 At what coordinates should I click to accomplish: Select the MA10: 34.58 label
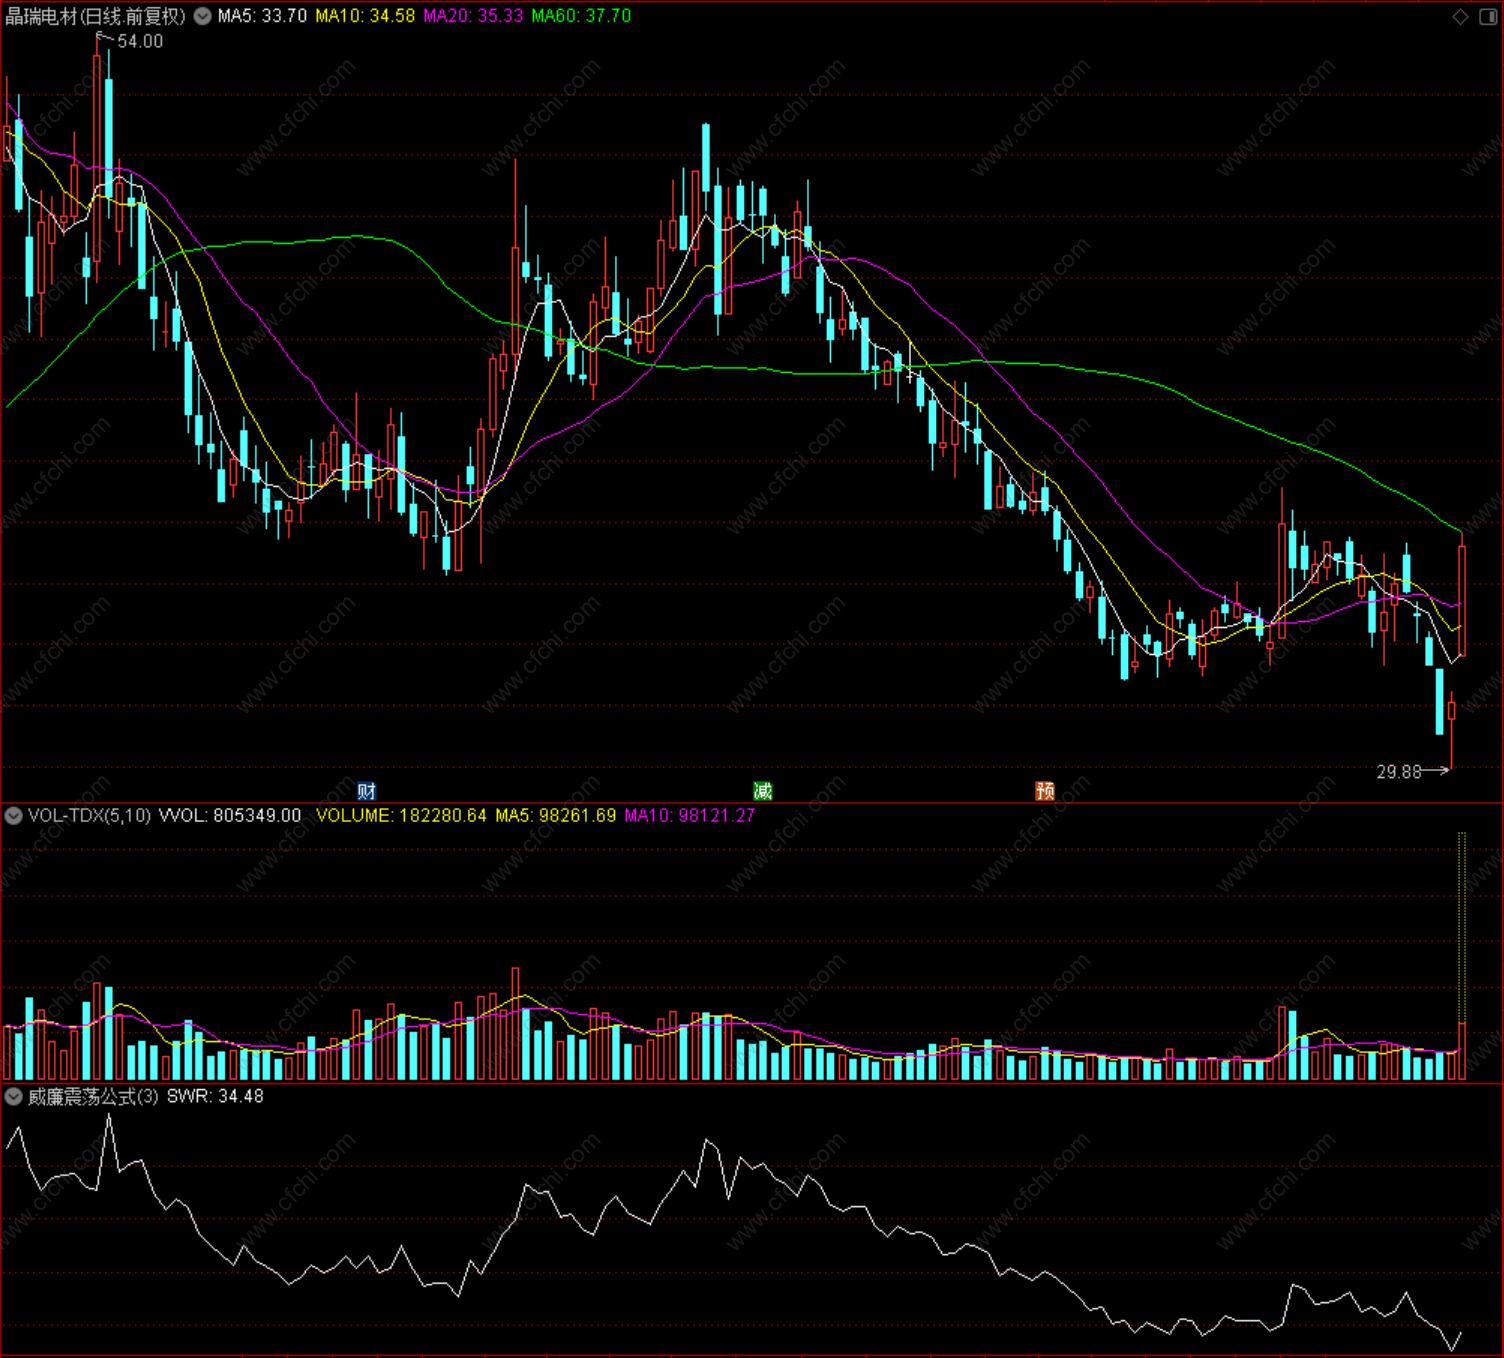click(365, 16)
